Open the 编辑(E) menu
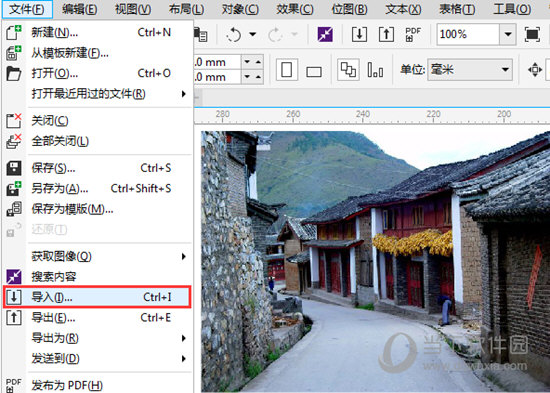 80,9
